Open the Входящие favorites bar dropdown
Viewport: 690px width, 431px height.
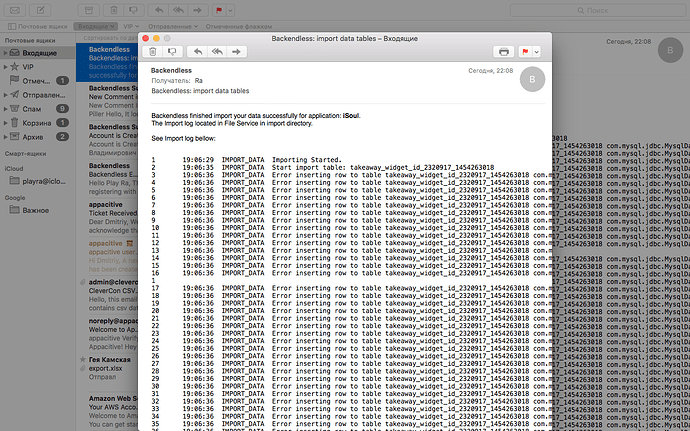(x=95, y=26)
